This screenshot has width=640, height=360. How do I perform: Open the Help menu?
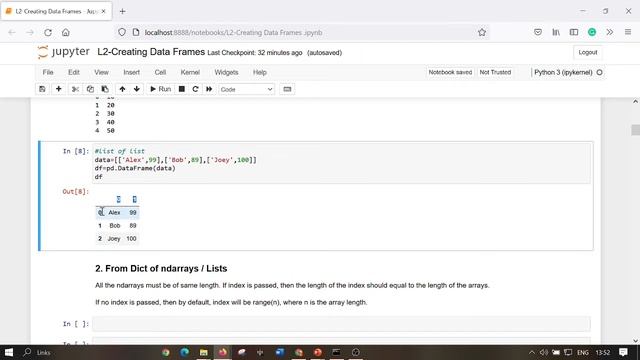260,72
